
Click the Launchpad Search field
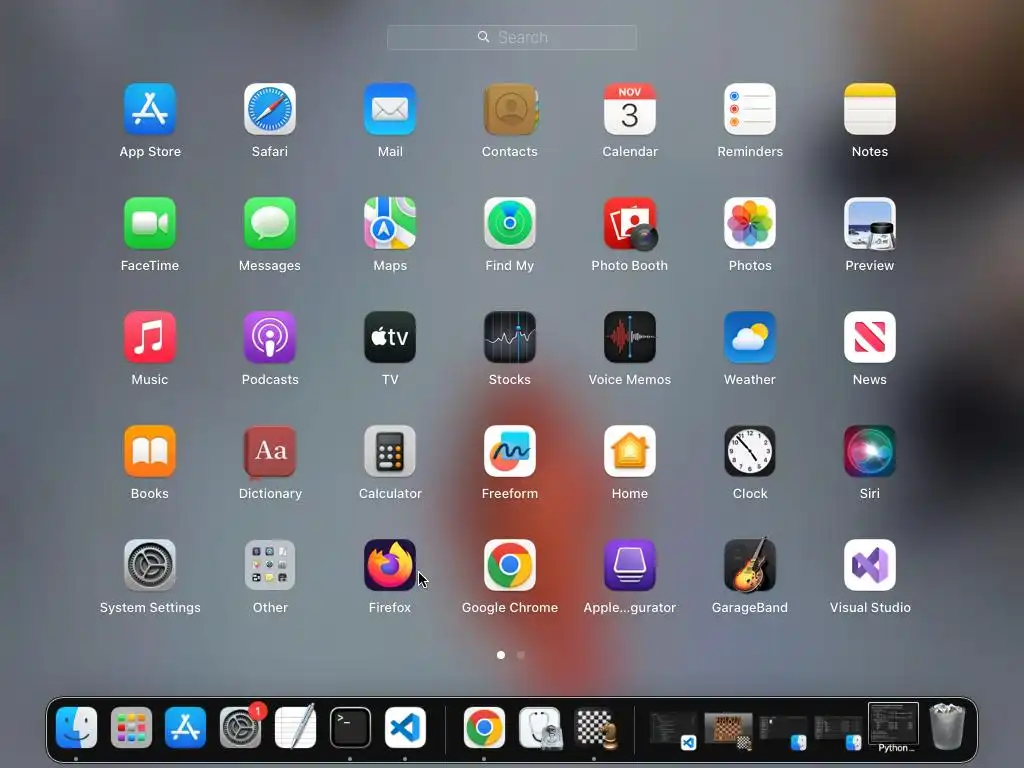(x=512, y=37)
